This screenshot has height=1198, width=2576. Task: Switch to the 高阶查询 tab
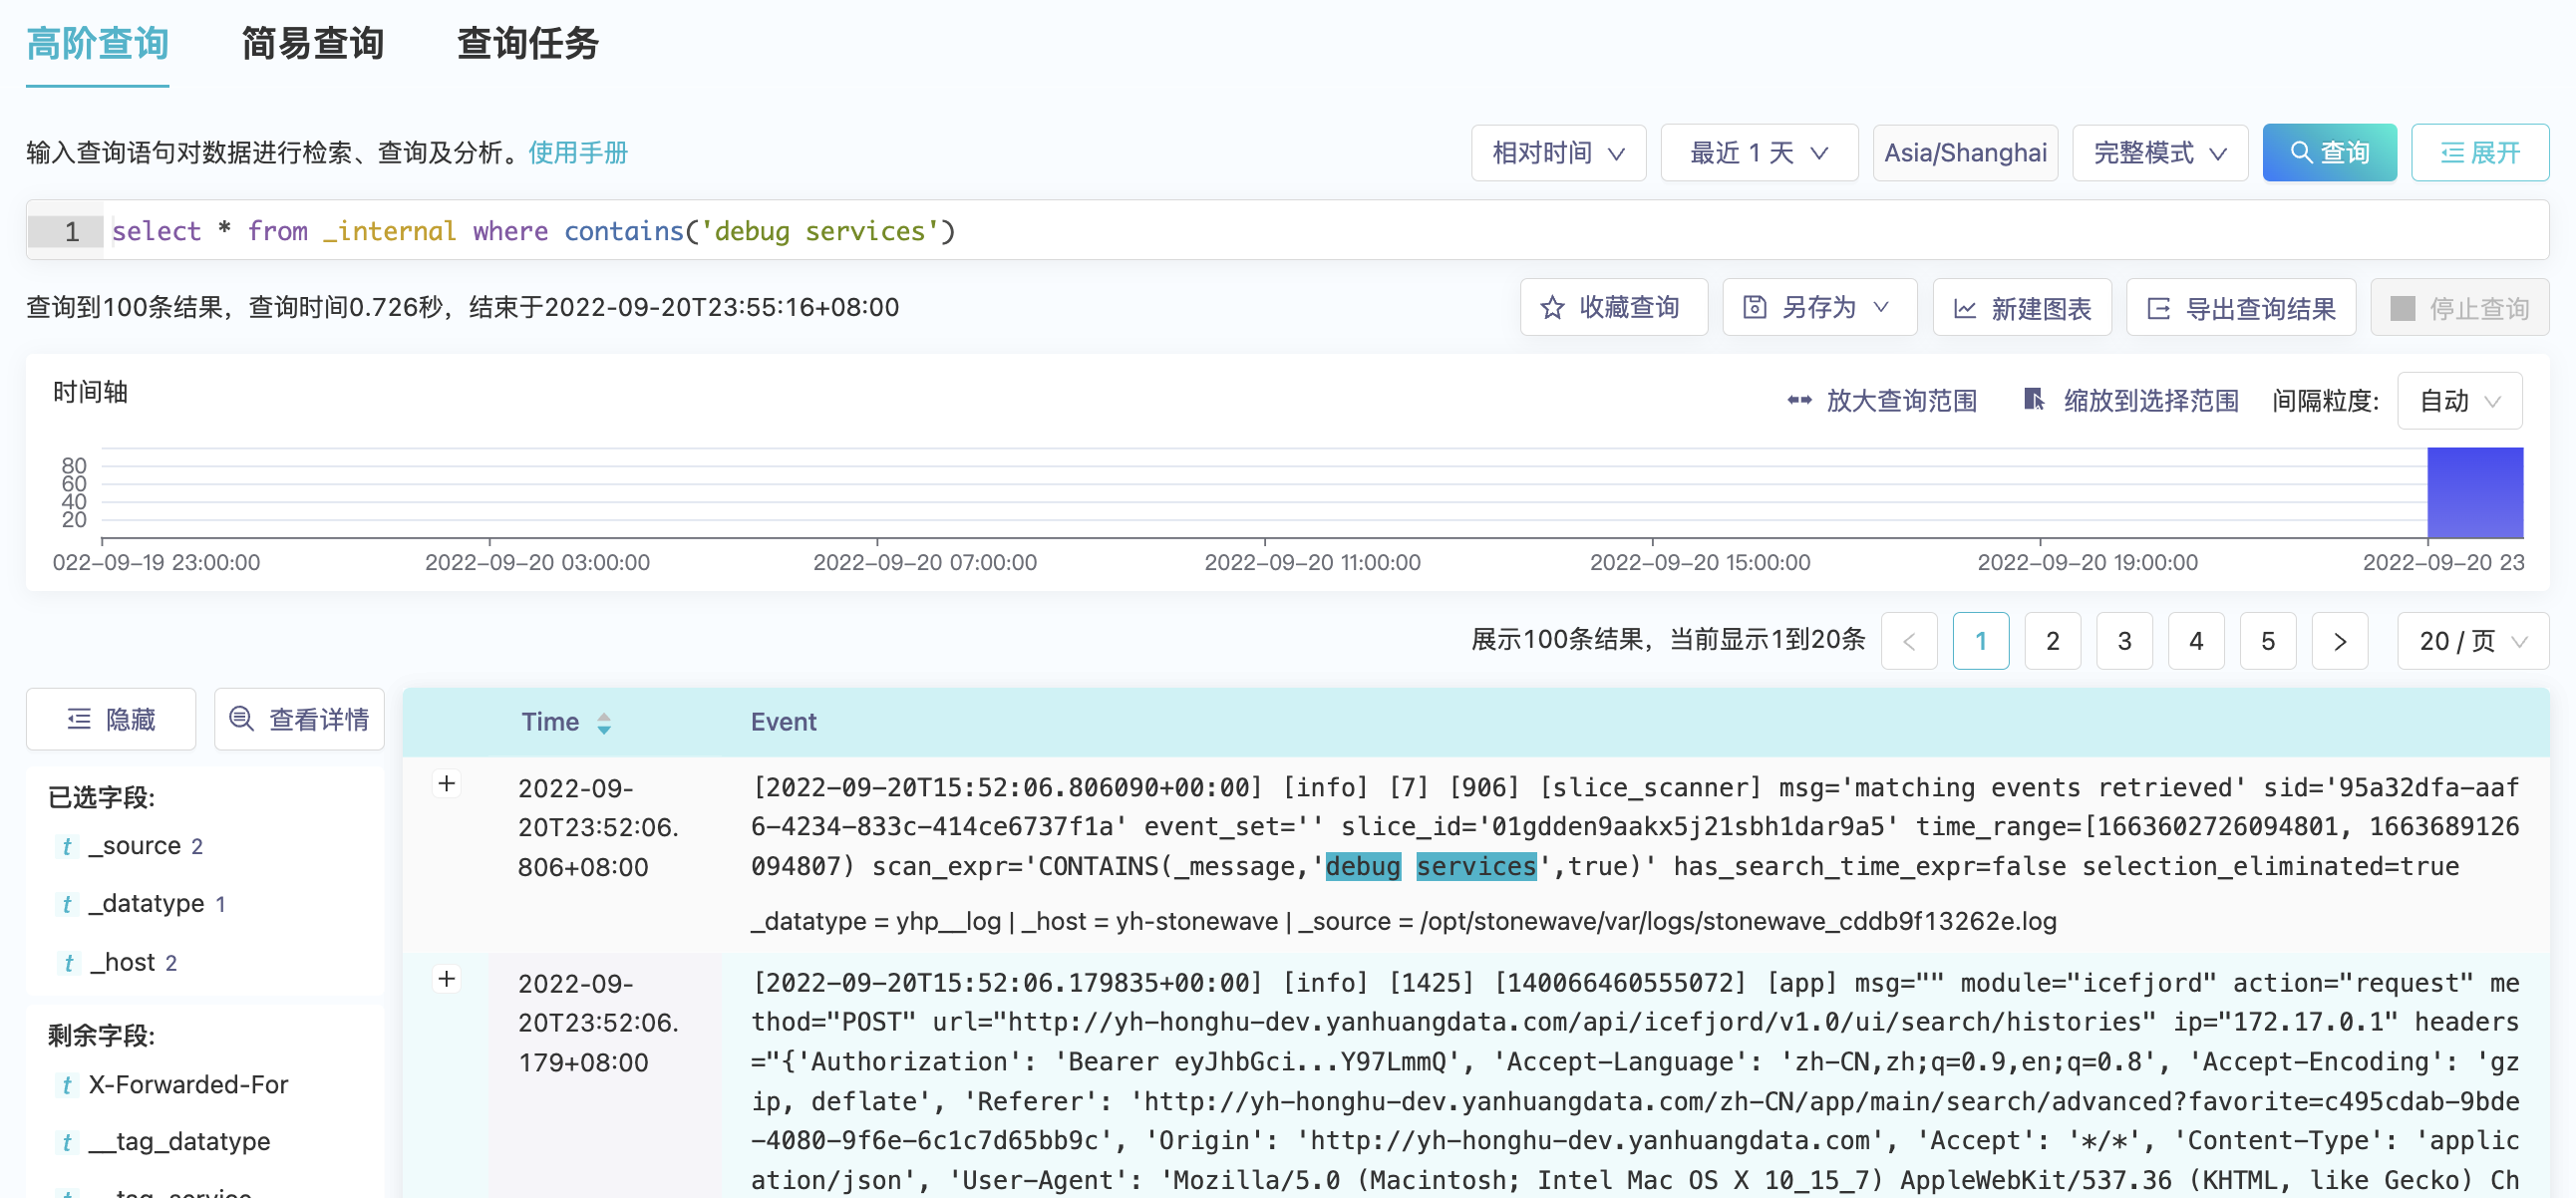(97, 44)
